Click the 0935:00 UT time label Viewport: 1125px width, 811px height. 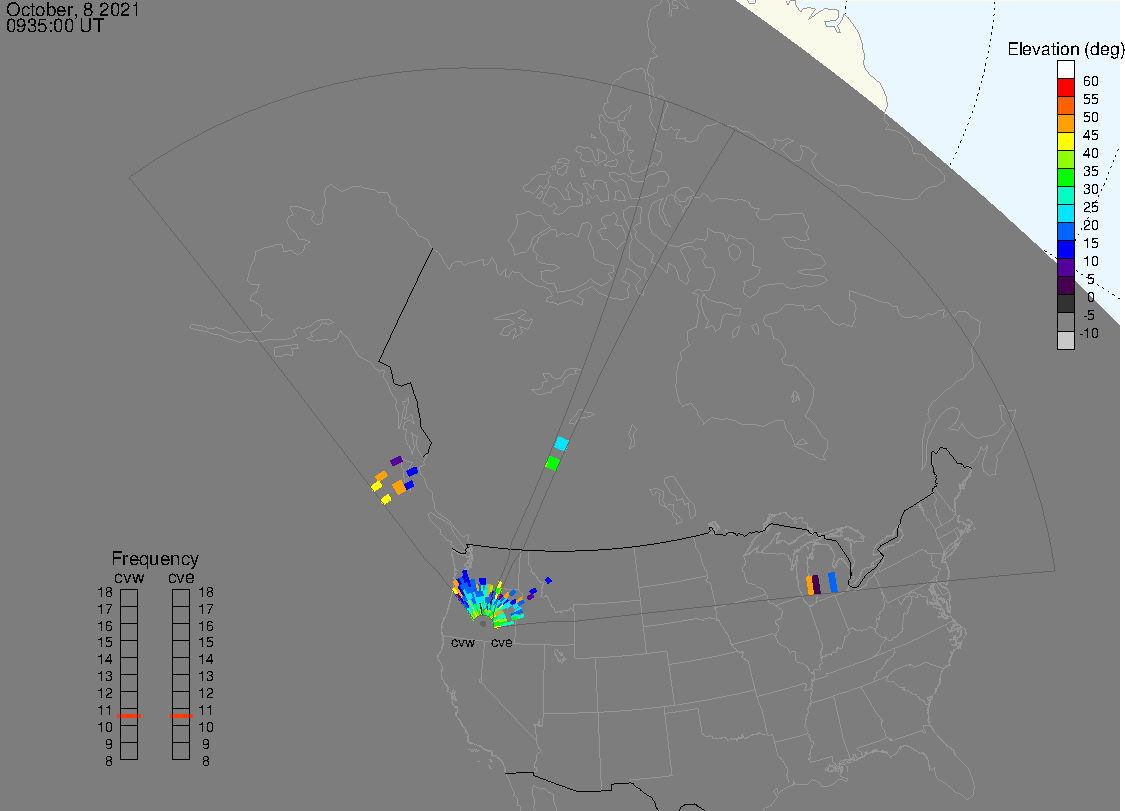click(55, 26)
